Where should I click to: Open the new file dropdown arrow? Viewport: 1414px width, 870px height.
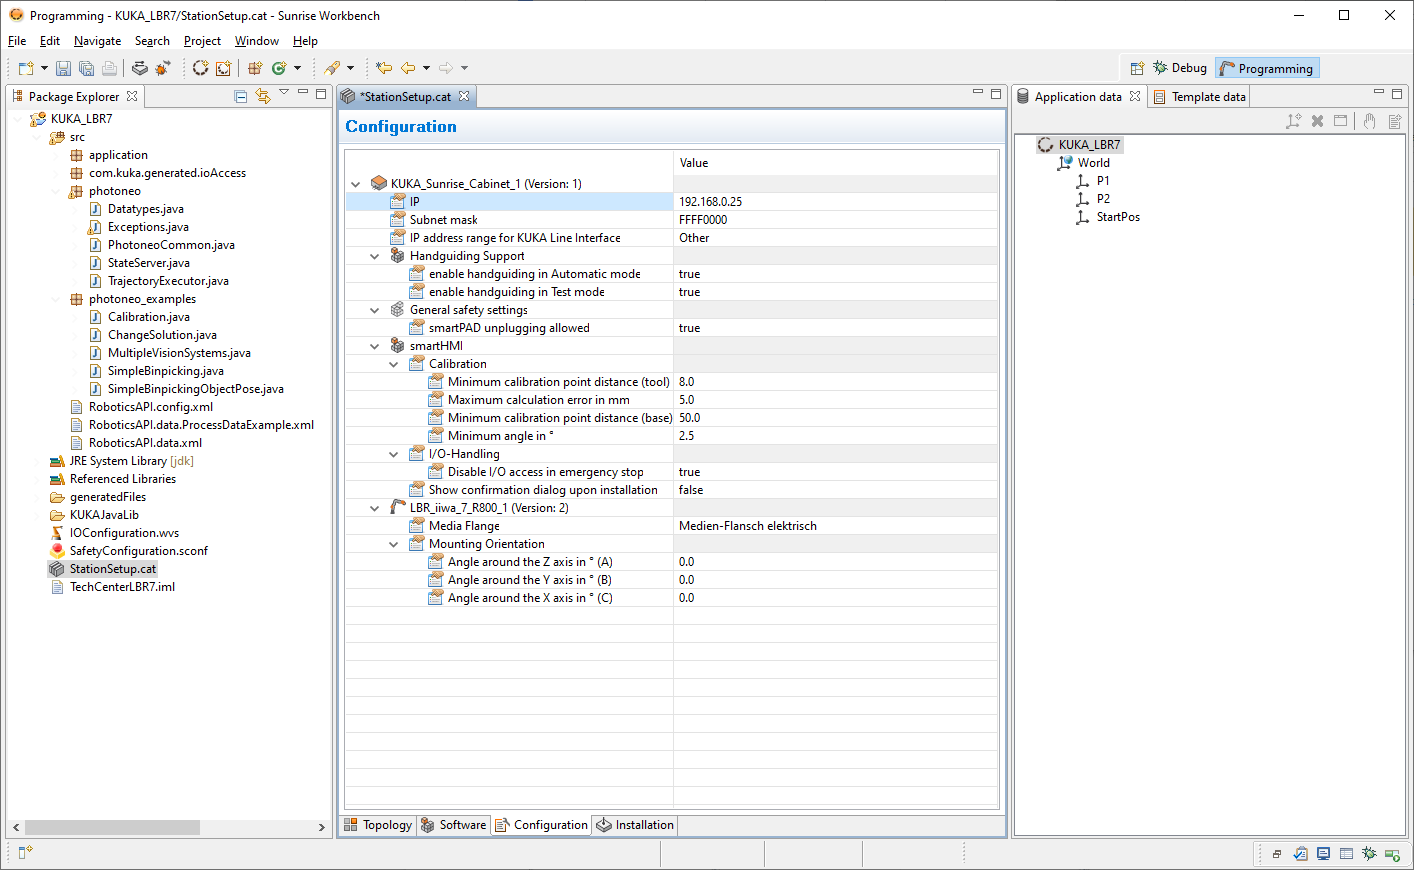(x=44, y=68)
